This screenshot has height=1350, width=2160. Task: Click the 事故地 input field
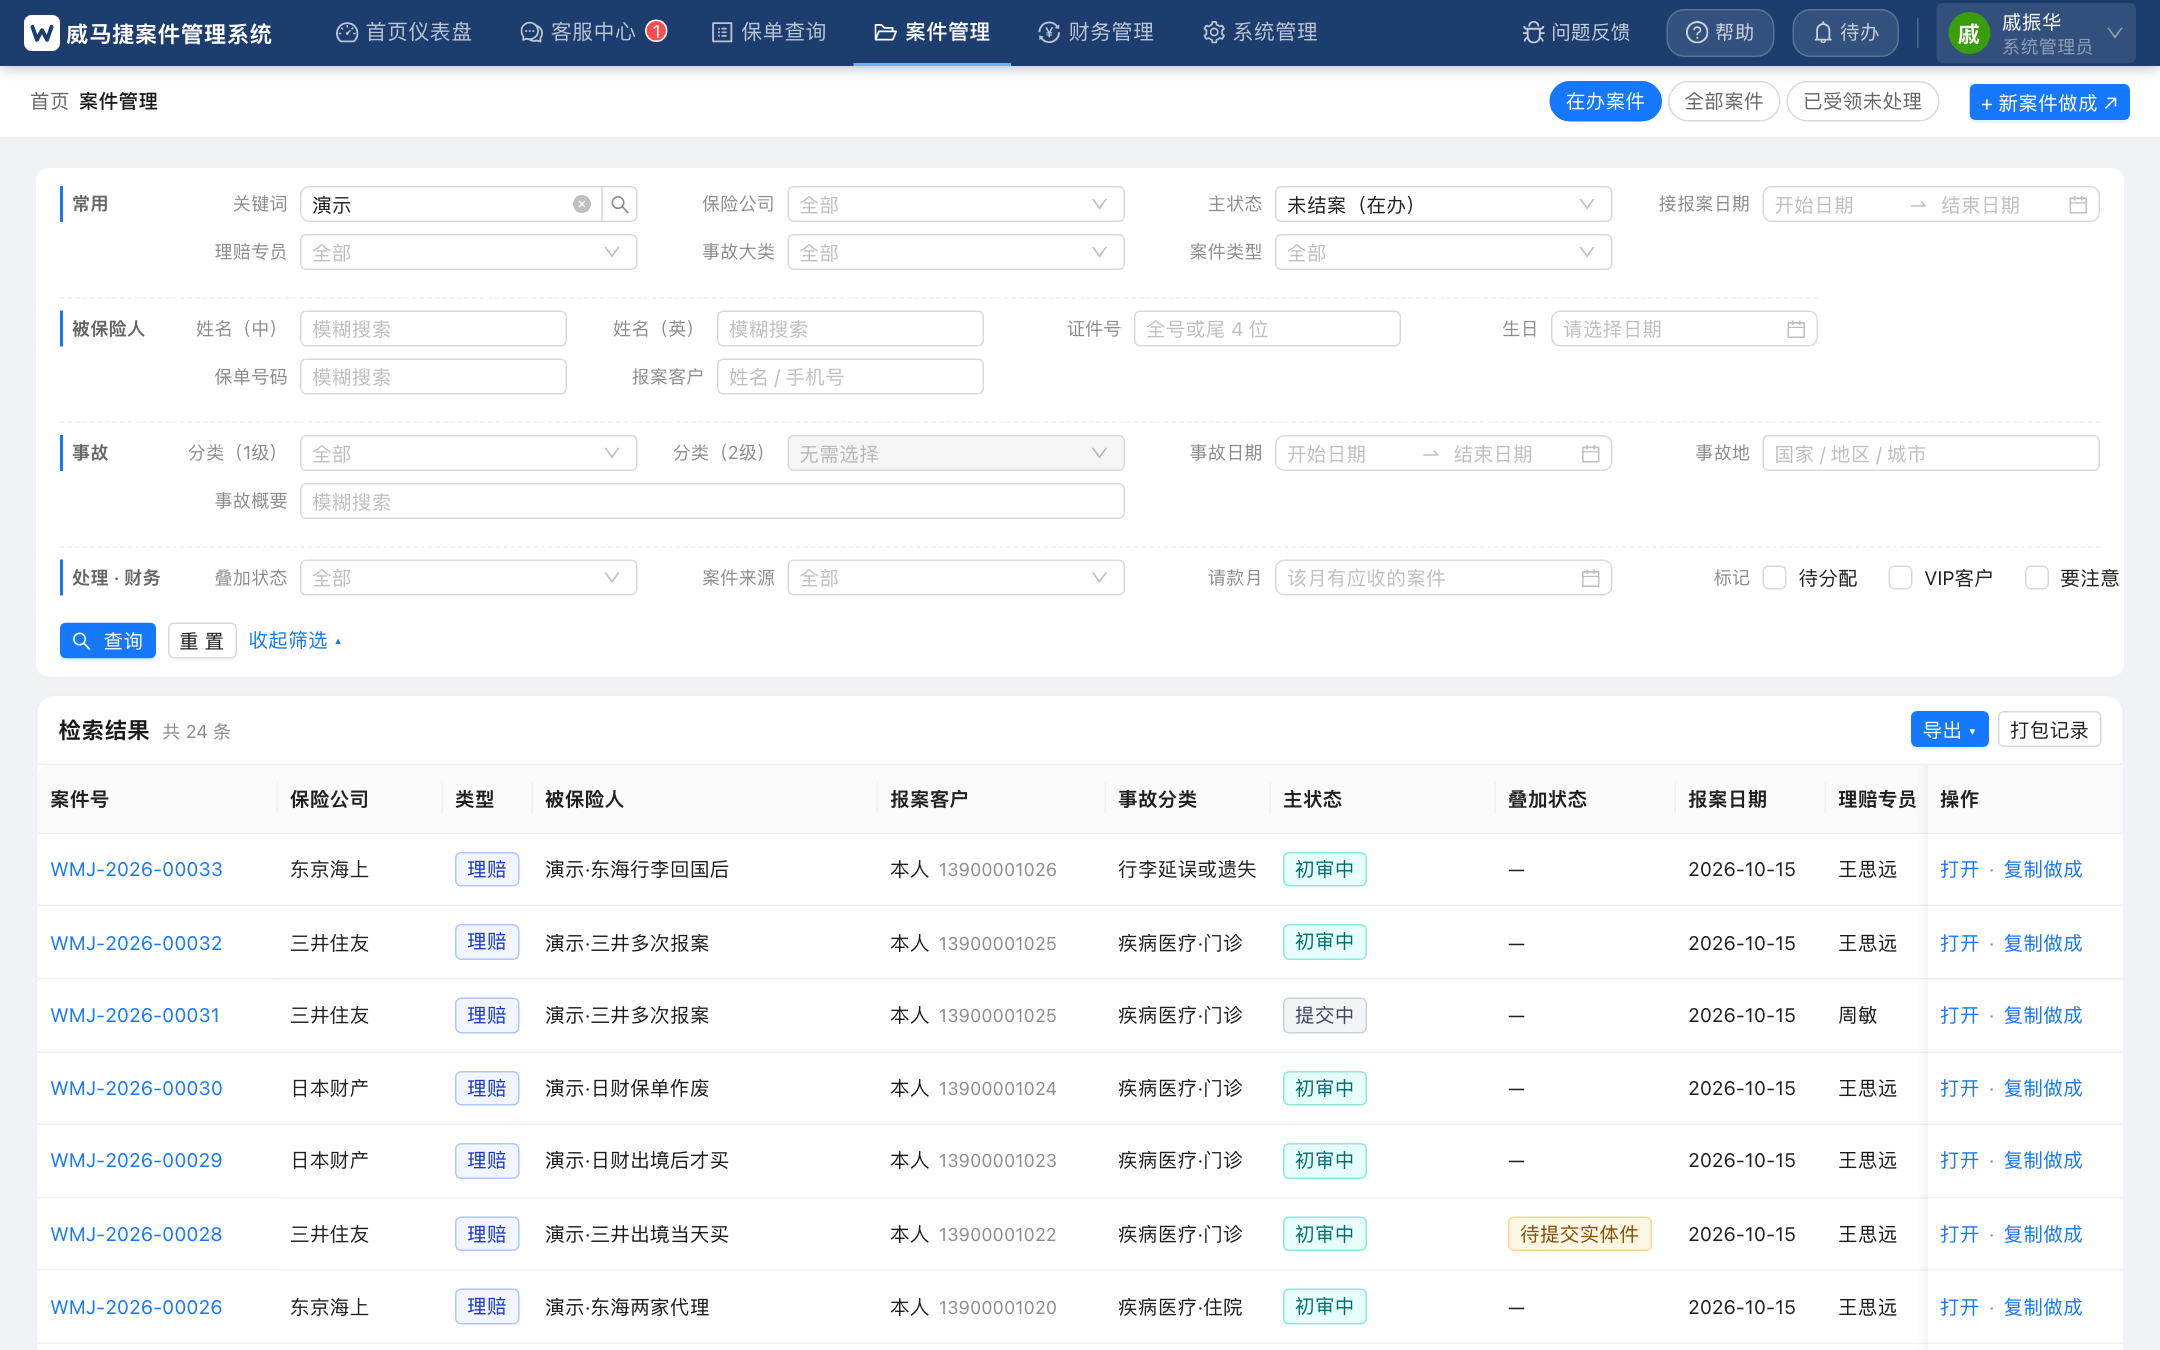click(x=1930, y=454)
